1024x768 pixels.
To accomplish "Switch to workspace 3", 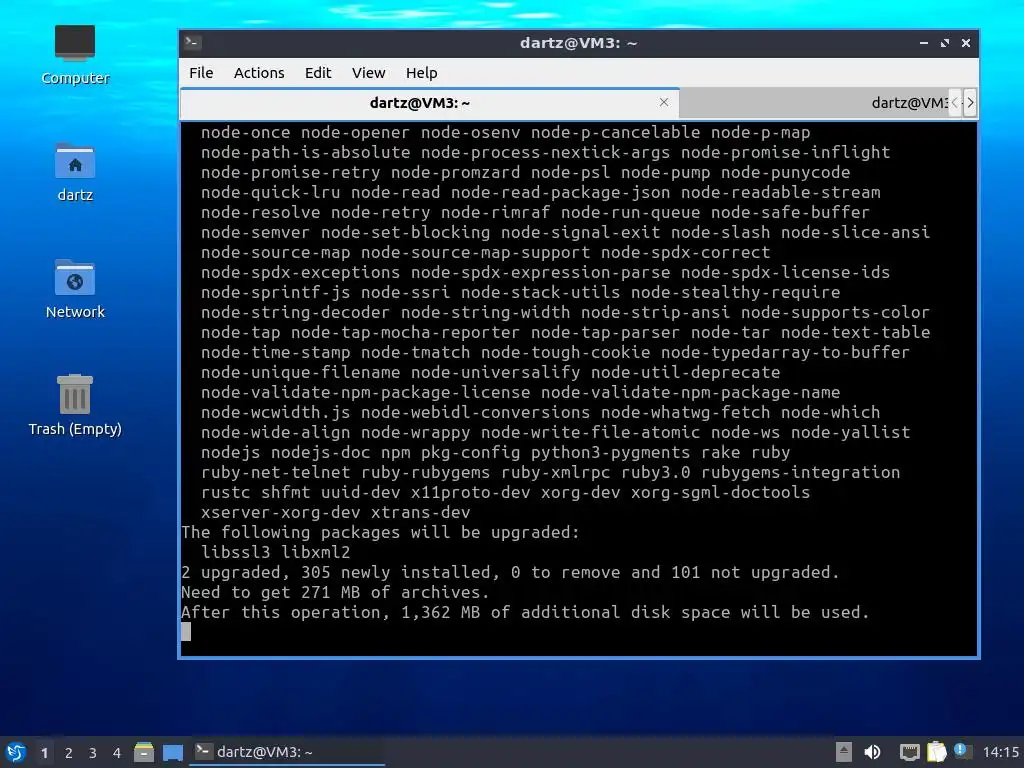I will [x=93, y=753].
